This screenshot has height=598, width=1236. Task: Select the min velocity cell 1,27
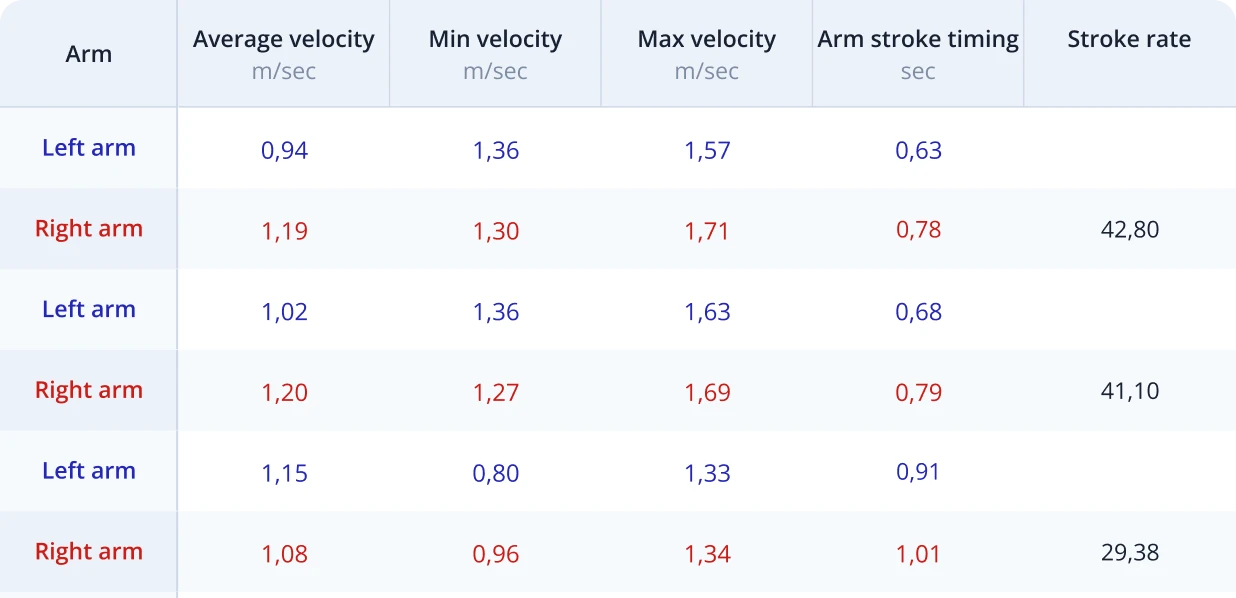[x=496, y=392]
